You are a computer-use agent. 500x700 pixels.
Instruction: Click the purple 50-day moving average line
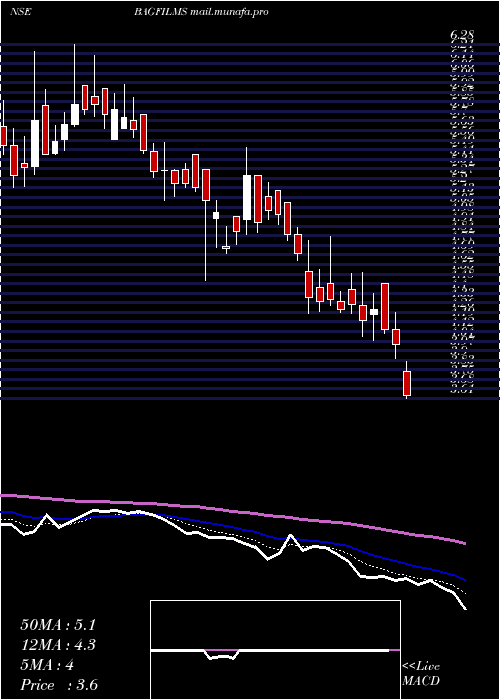pyautogui.click(x=232, y=510)
